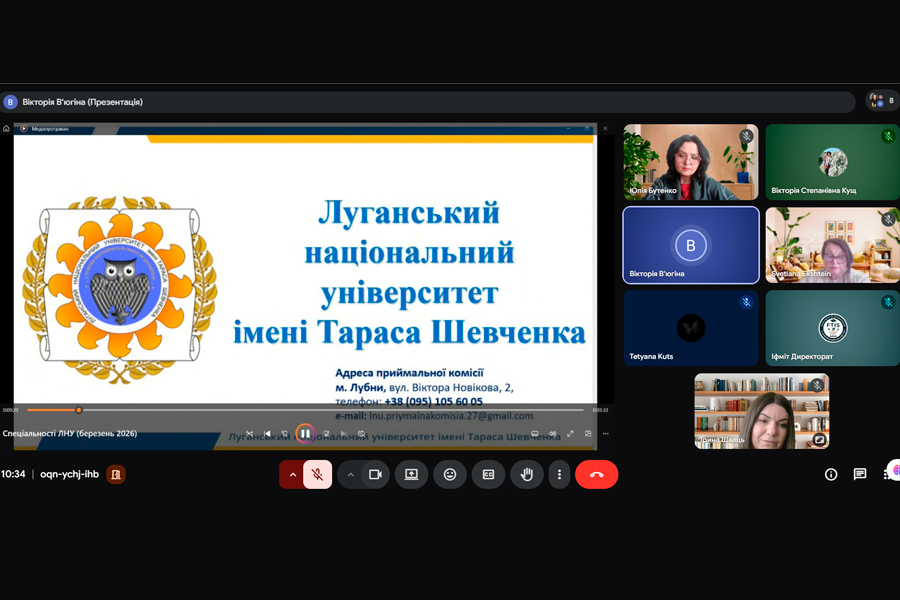
Task: Switch media player to mini view
Action: [588, 433]
